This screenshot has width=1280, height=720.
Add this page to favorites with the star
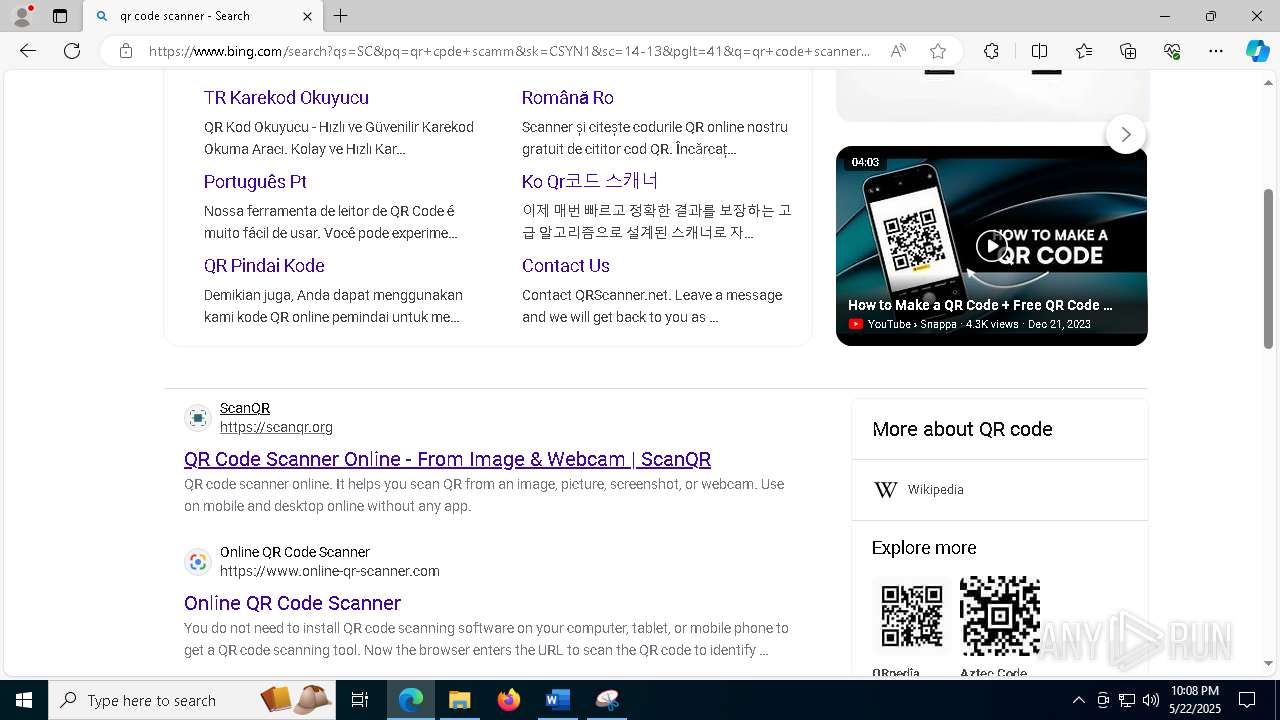pos(937,51)
